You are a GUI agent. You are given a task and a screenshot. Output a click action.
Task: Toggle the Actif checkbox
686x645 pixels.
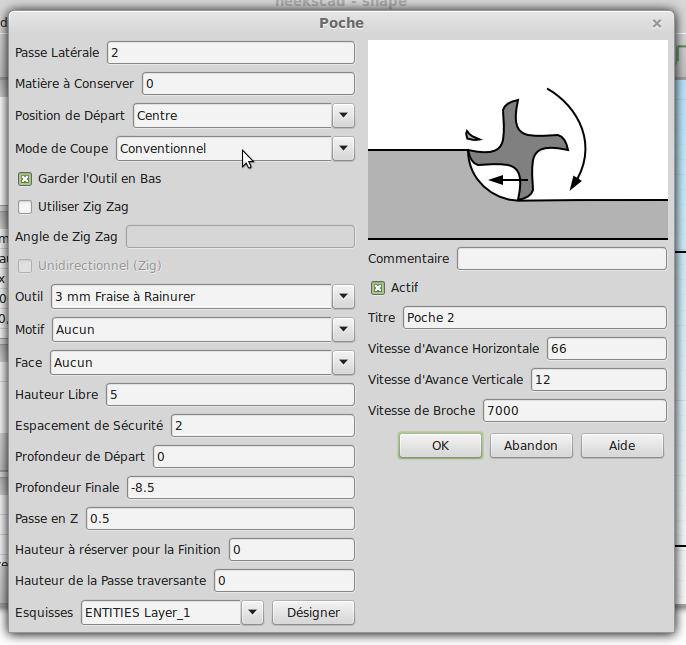click(x=378, y=288)
